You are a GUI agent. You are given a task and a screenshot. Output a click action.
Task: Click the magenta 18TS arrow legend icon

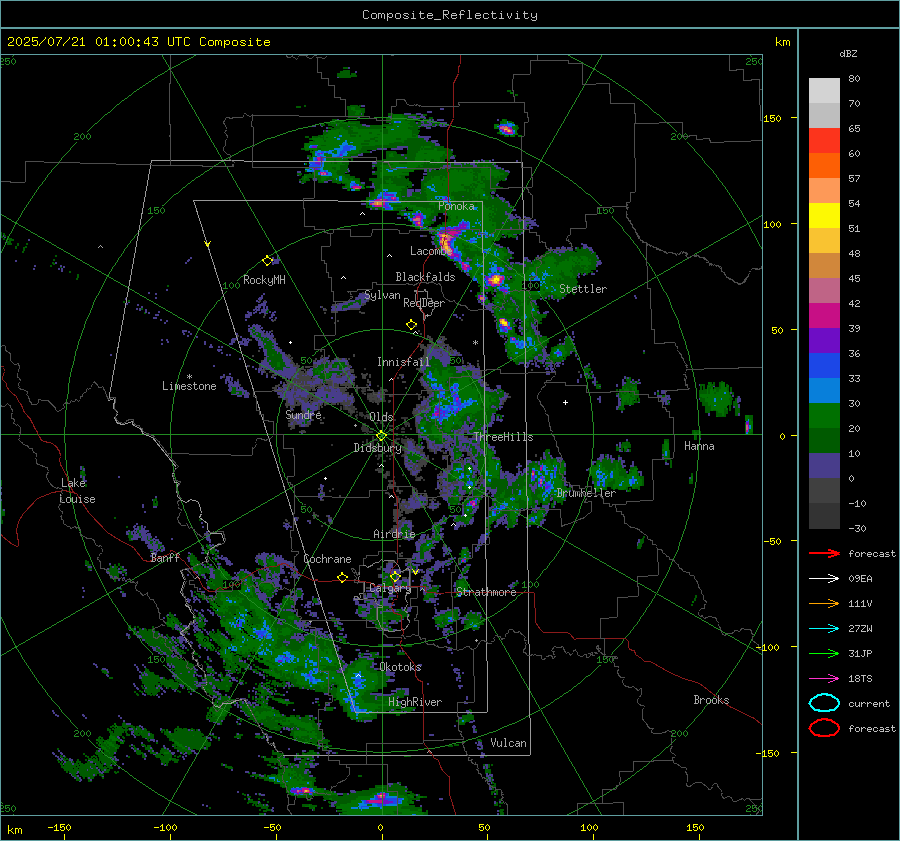[824, 679]
